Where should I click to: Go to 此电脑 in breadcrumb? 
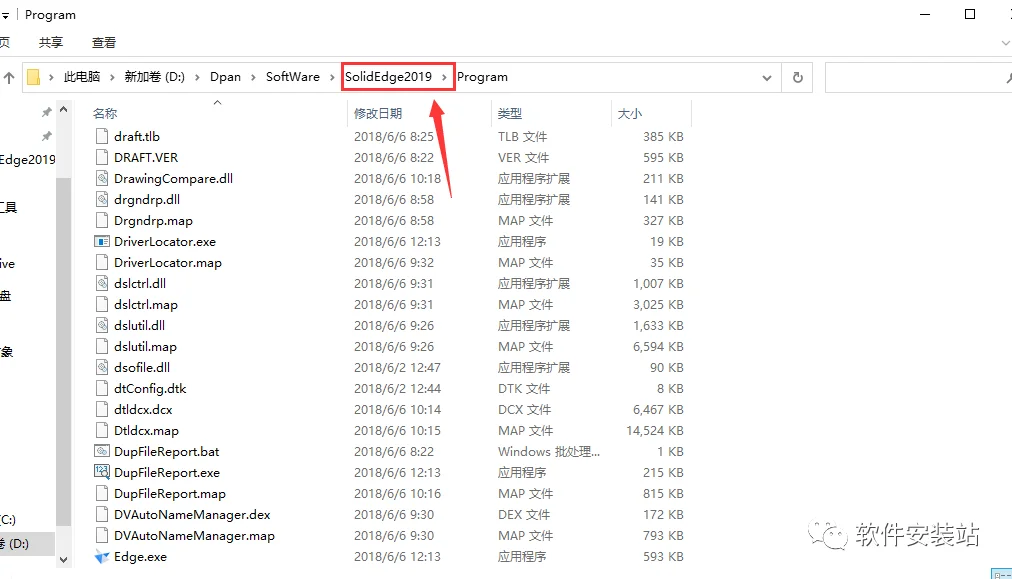coord(82,77)
